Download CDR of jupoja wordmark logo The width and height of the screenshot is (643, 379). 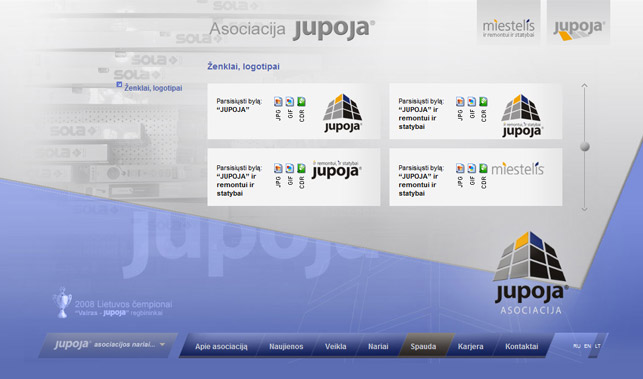coord(301,169)
